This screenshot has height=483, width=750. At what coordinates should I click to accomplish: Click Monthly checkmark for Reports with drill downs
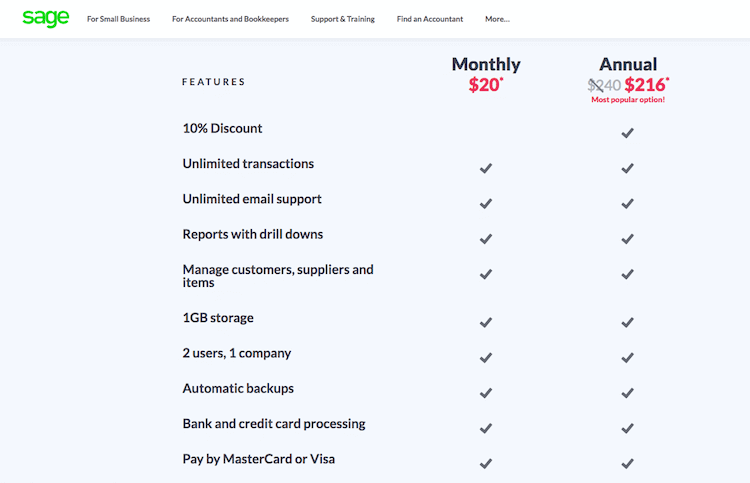(486, 239)
